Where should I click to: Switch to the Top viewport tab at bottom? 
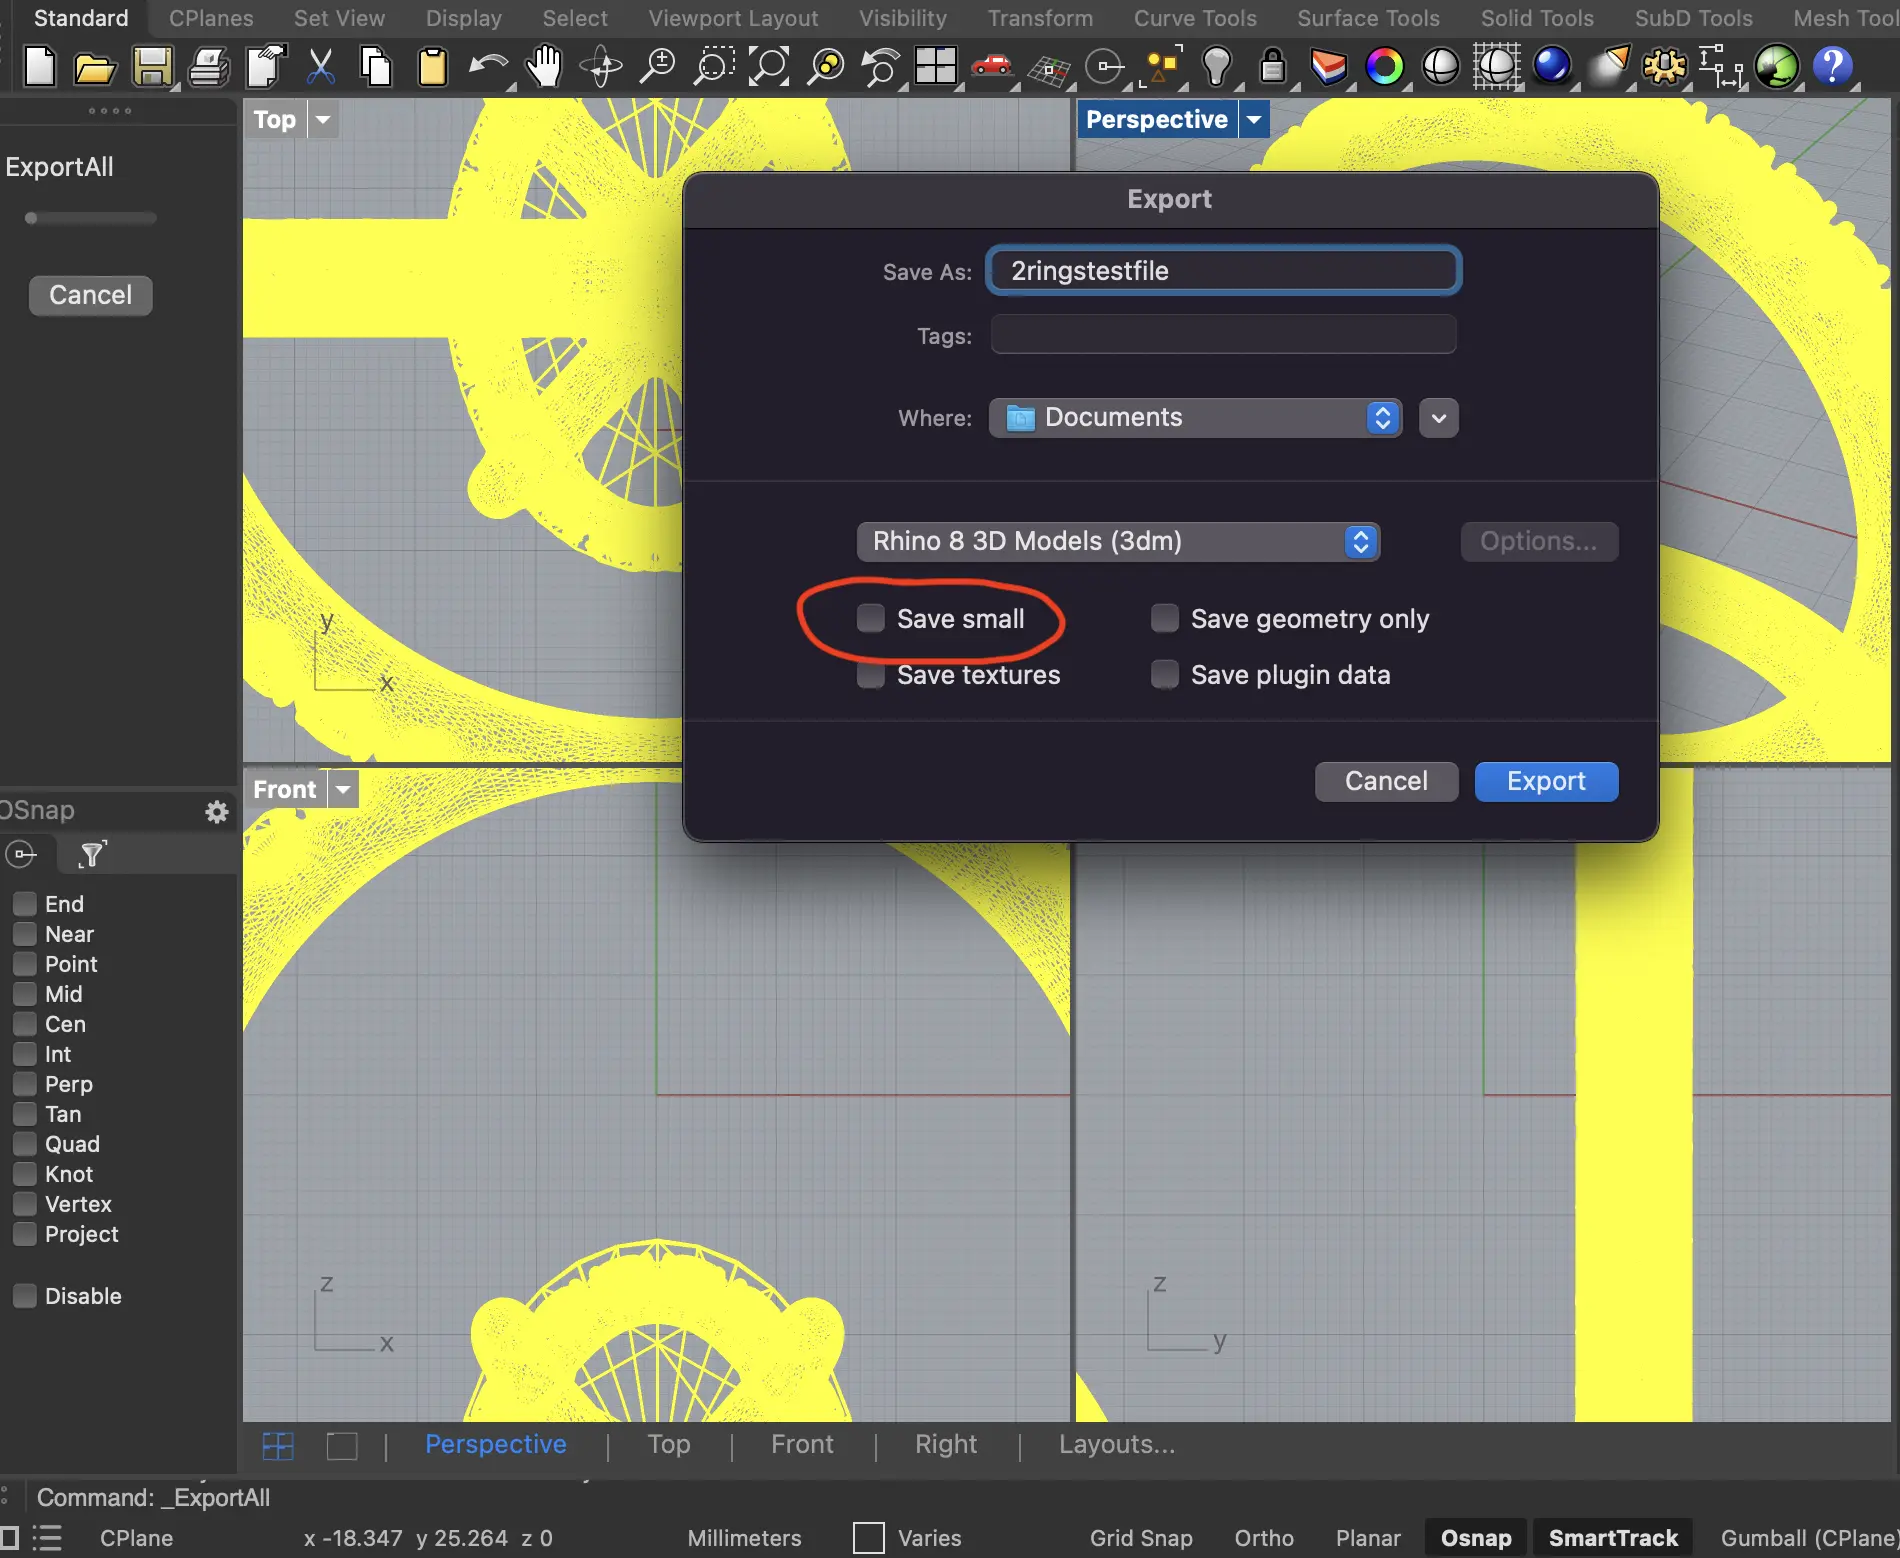[669, 1445]
